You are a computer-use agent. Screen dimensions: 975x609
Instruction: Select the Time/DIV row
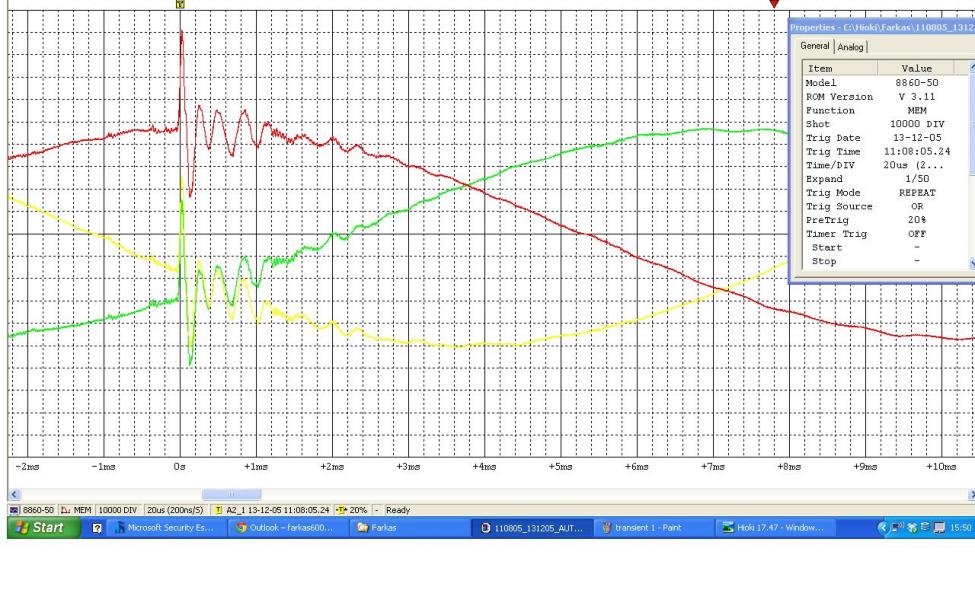point(885,165)
